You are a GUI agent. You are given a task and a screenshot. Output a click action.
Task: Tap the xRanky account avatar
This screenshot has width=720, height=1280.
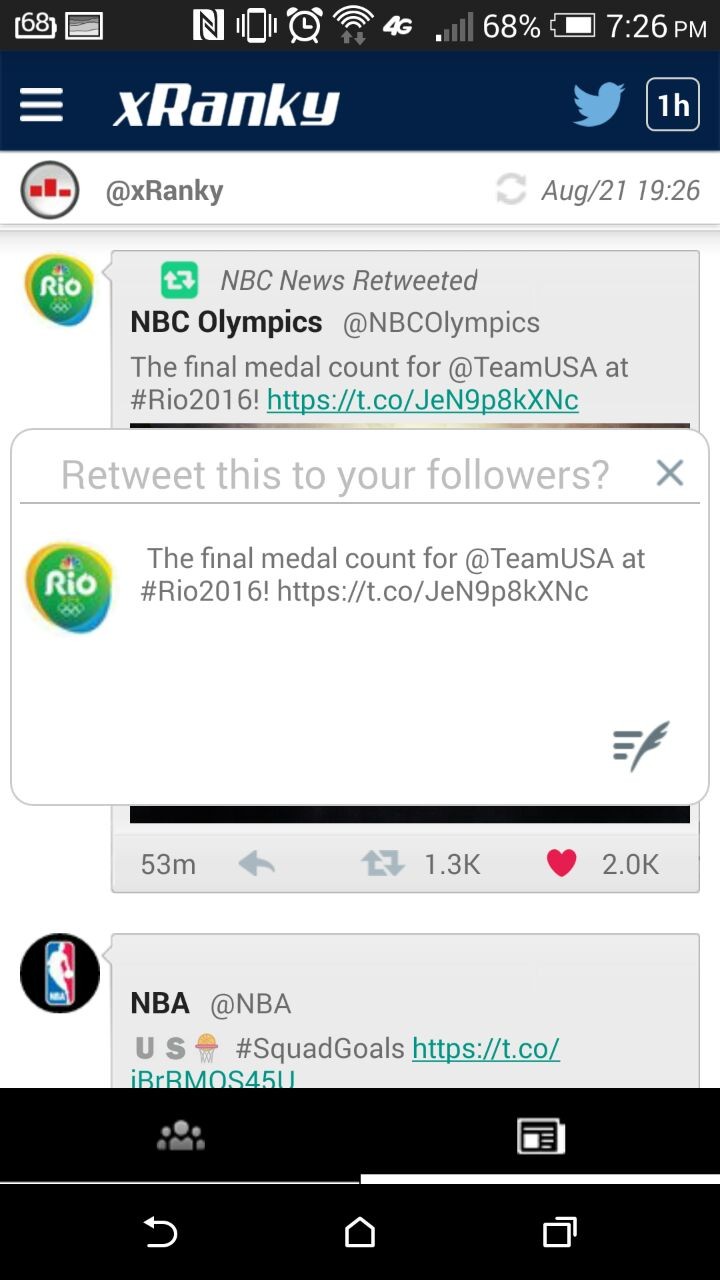tap(49, 190)
